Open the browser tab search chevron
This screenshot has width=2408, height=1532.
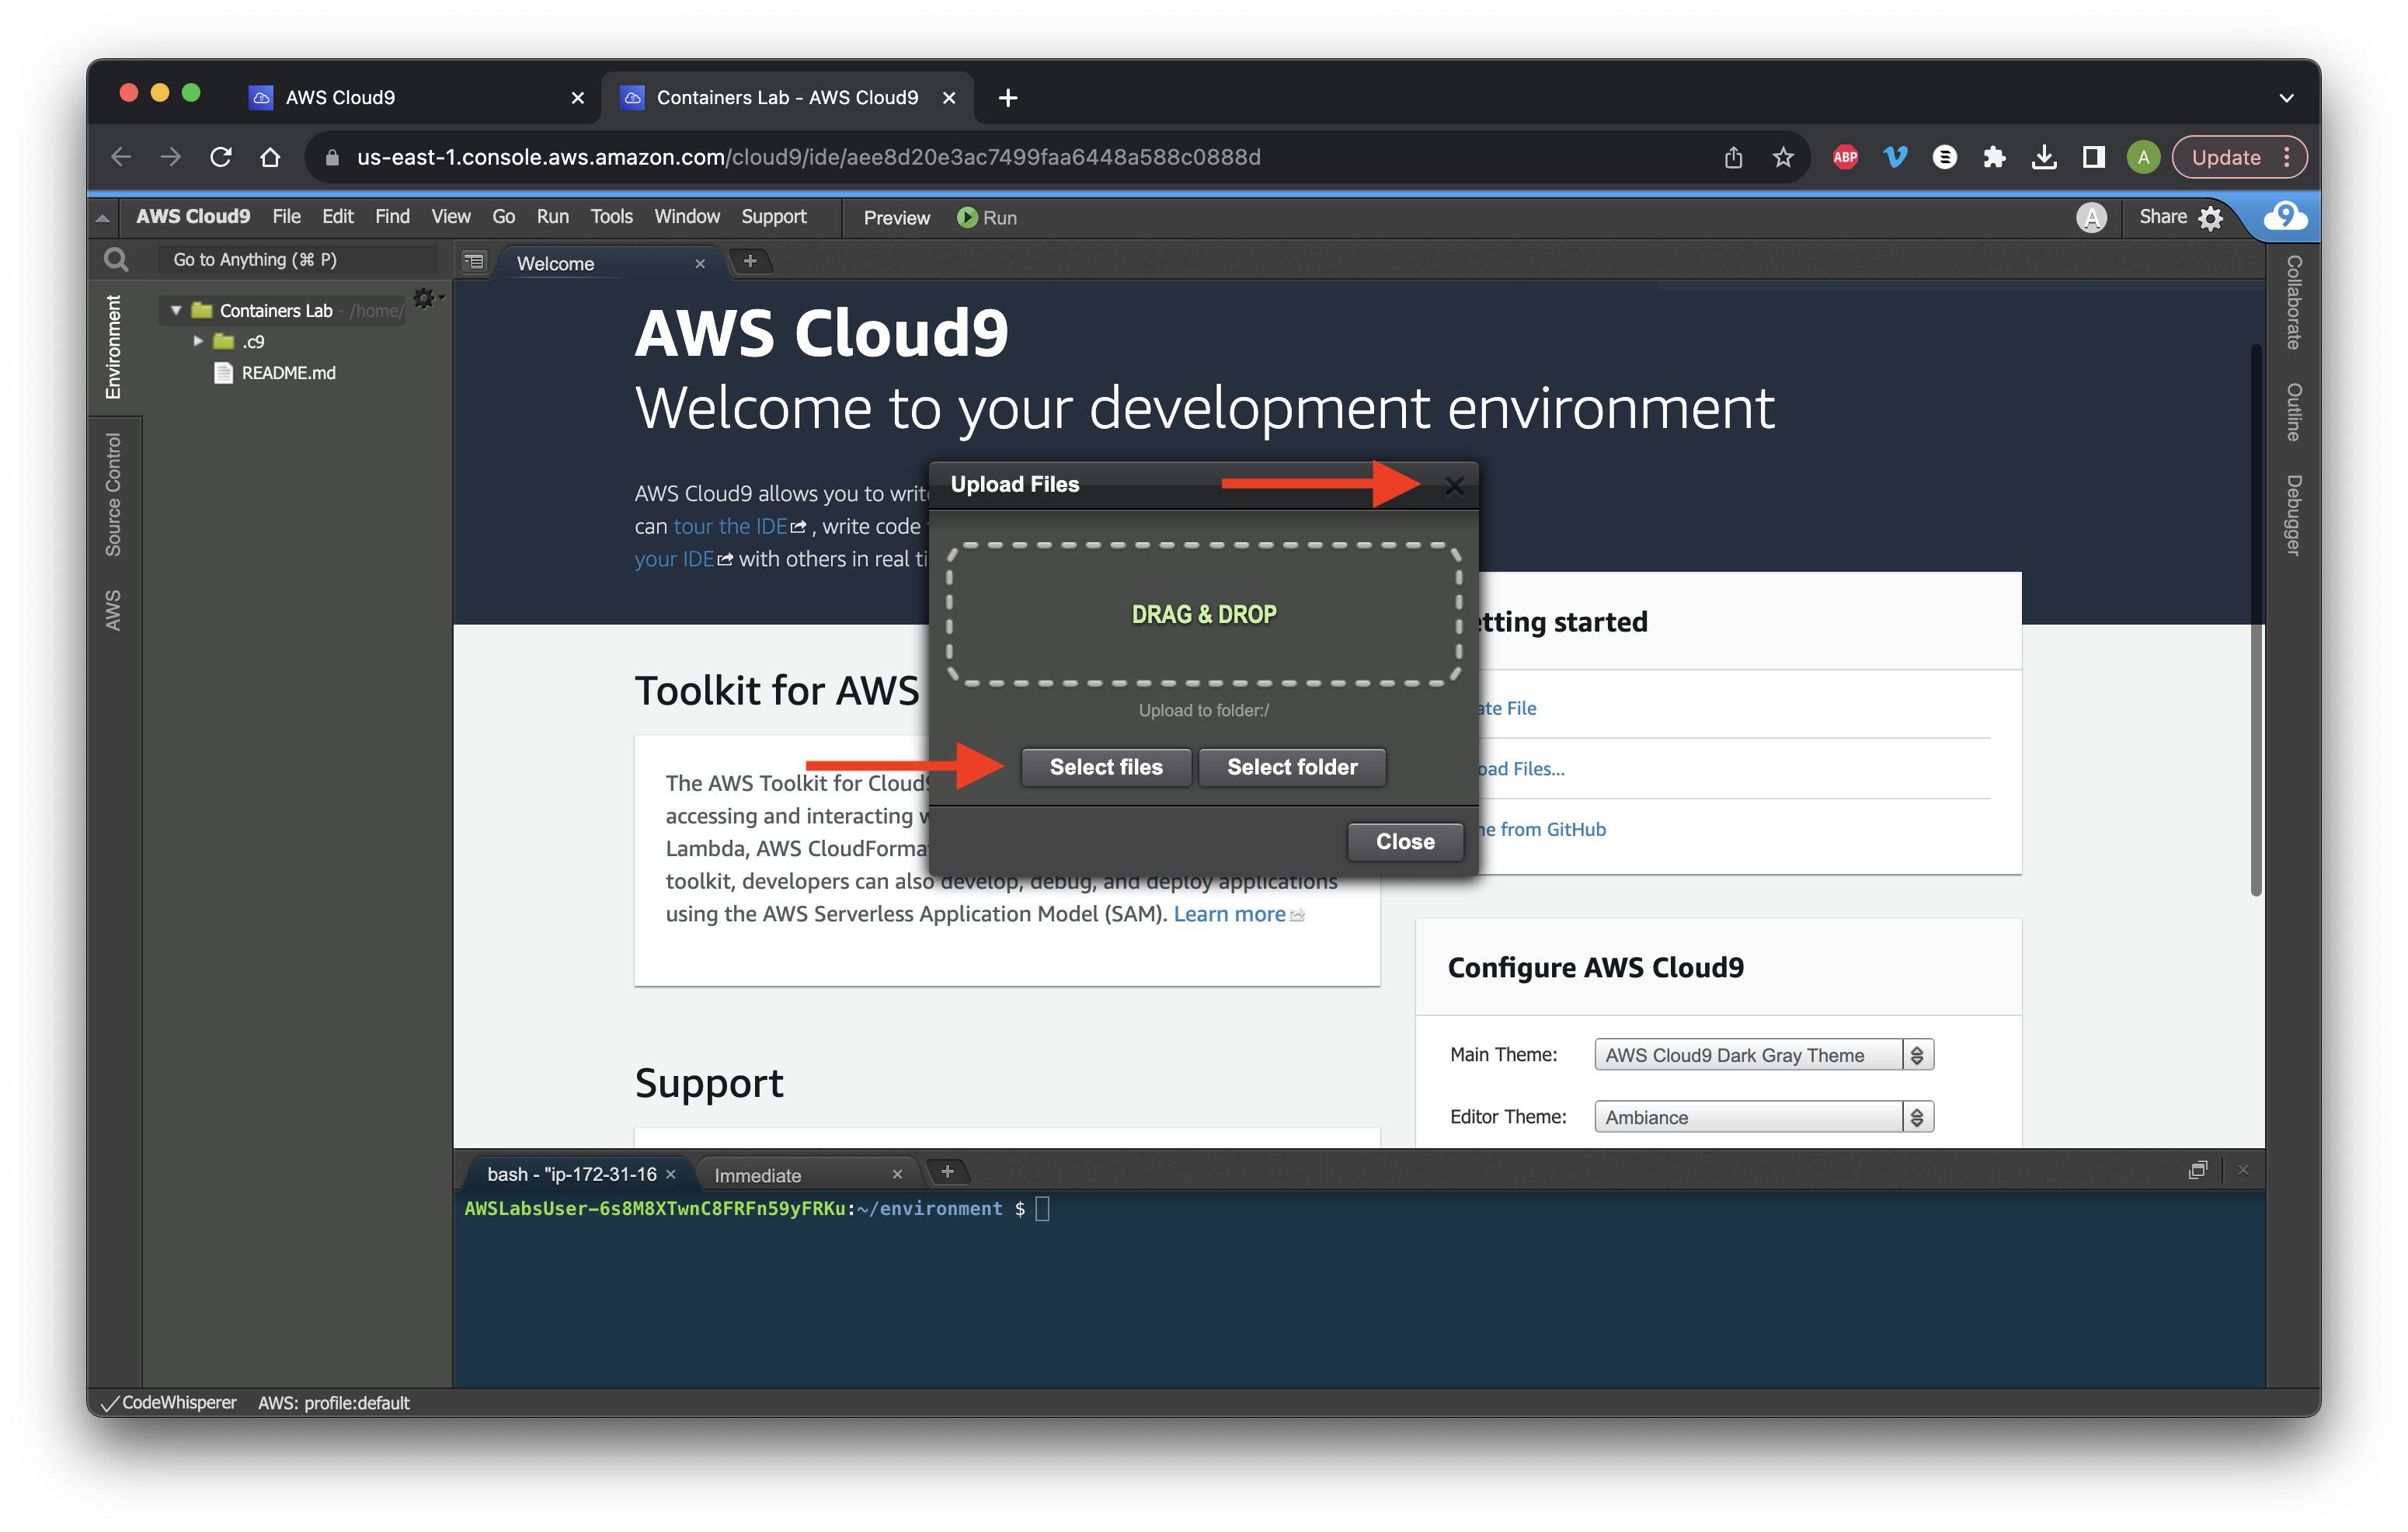[2287, 98]
